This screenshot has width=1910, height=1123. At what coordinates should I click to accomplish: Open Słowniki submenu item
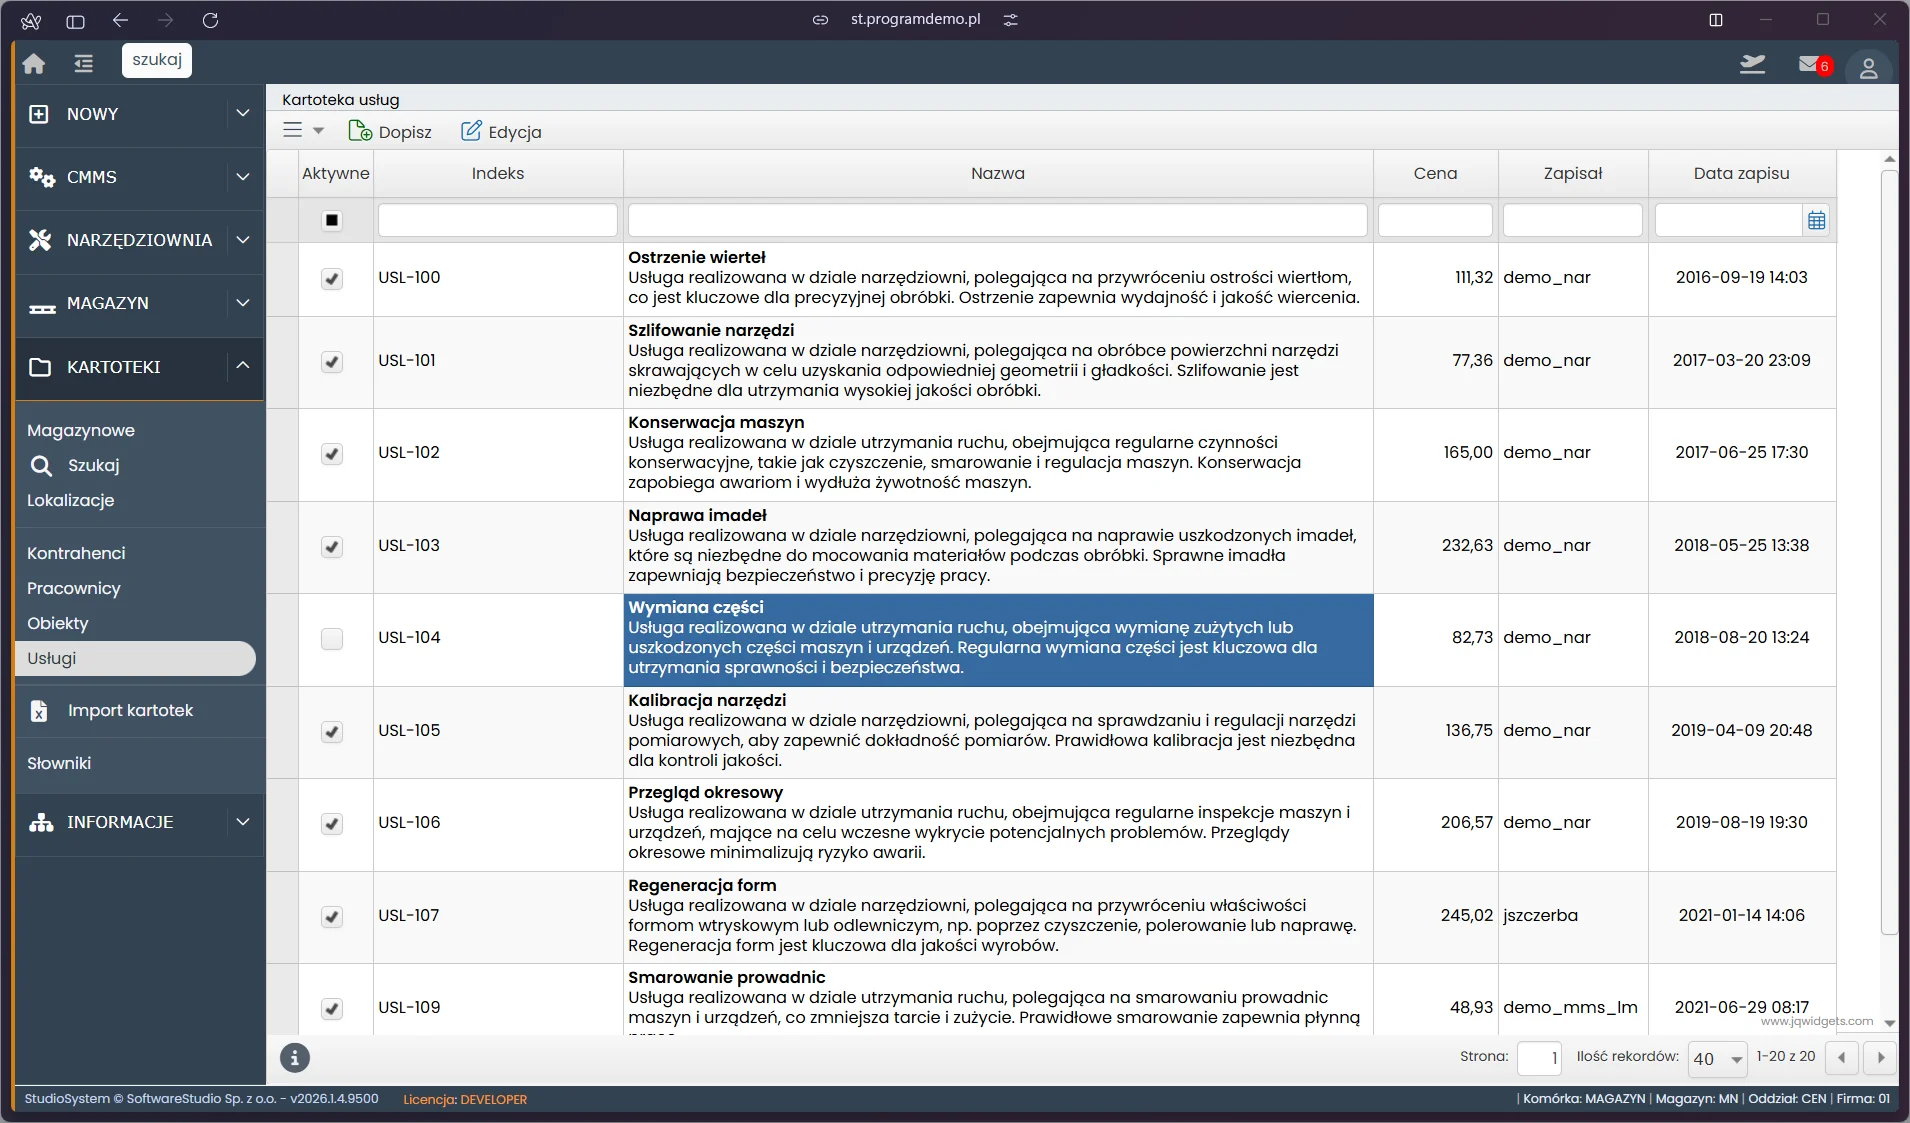tap(59, 764)
